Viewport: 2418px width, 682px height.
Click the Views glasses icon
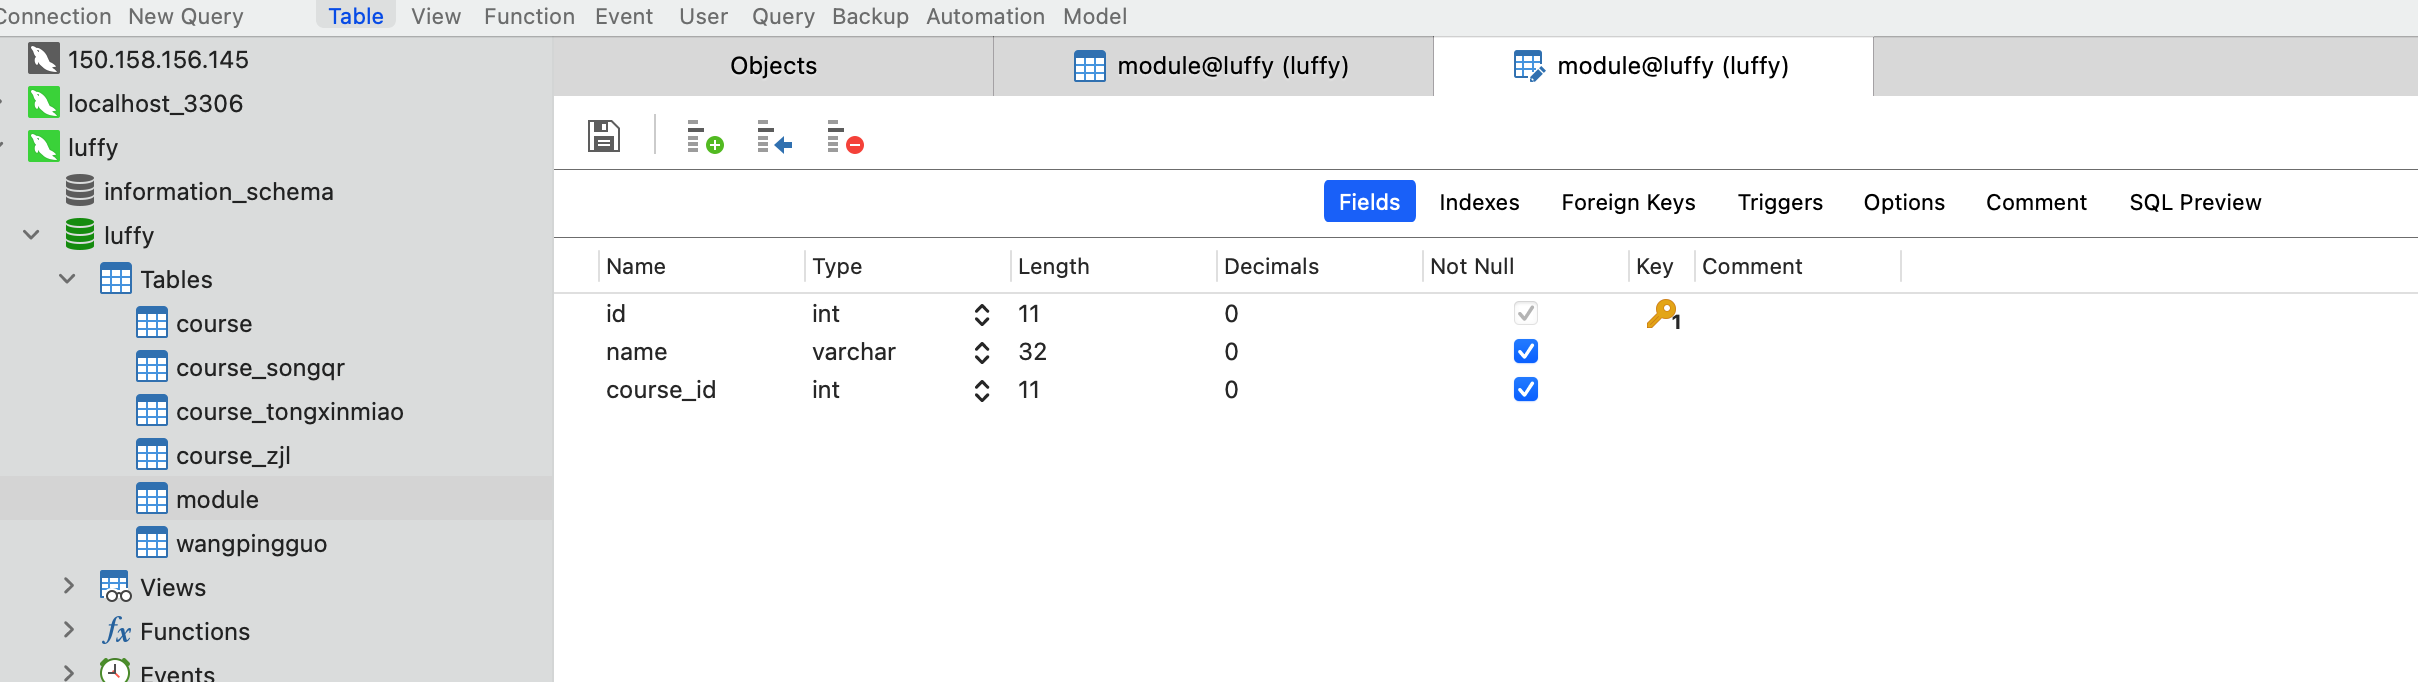pyautogui.click(x=116, y=587)
